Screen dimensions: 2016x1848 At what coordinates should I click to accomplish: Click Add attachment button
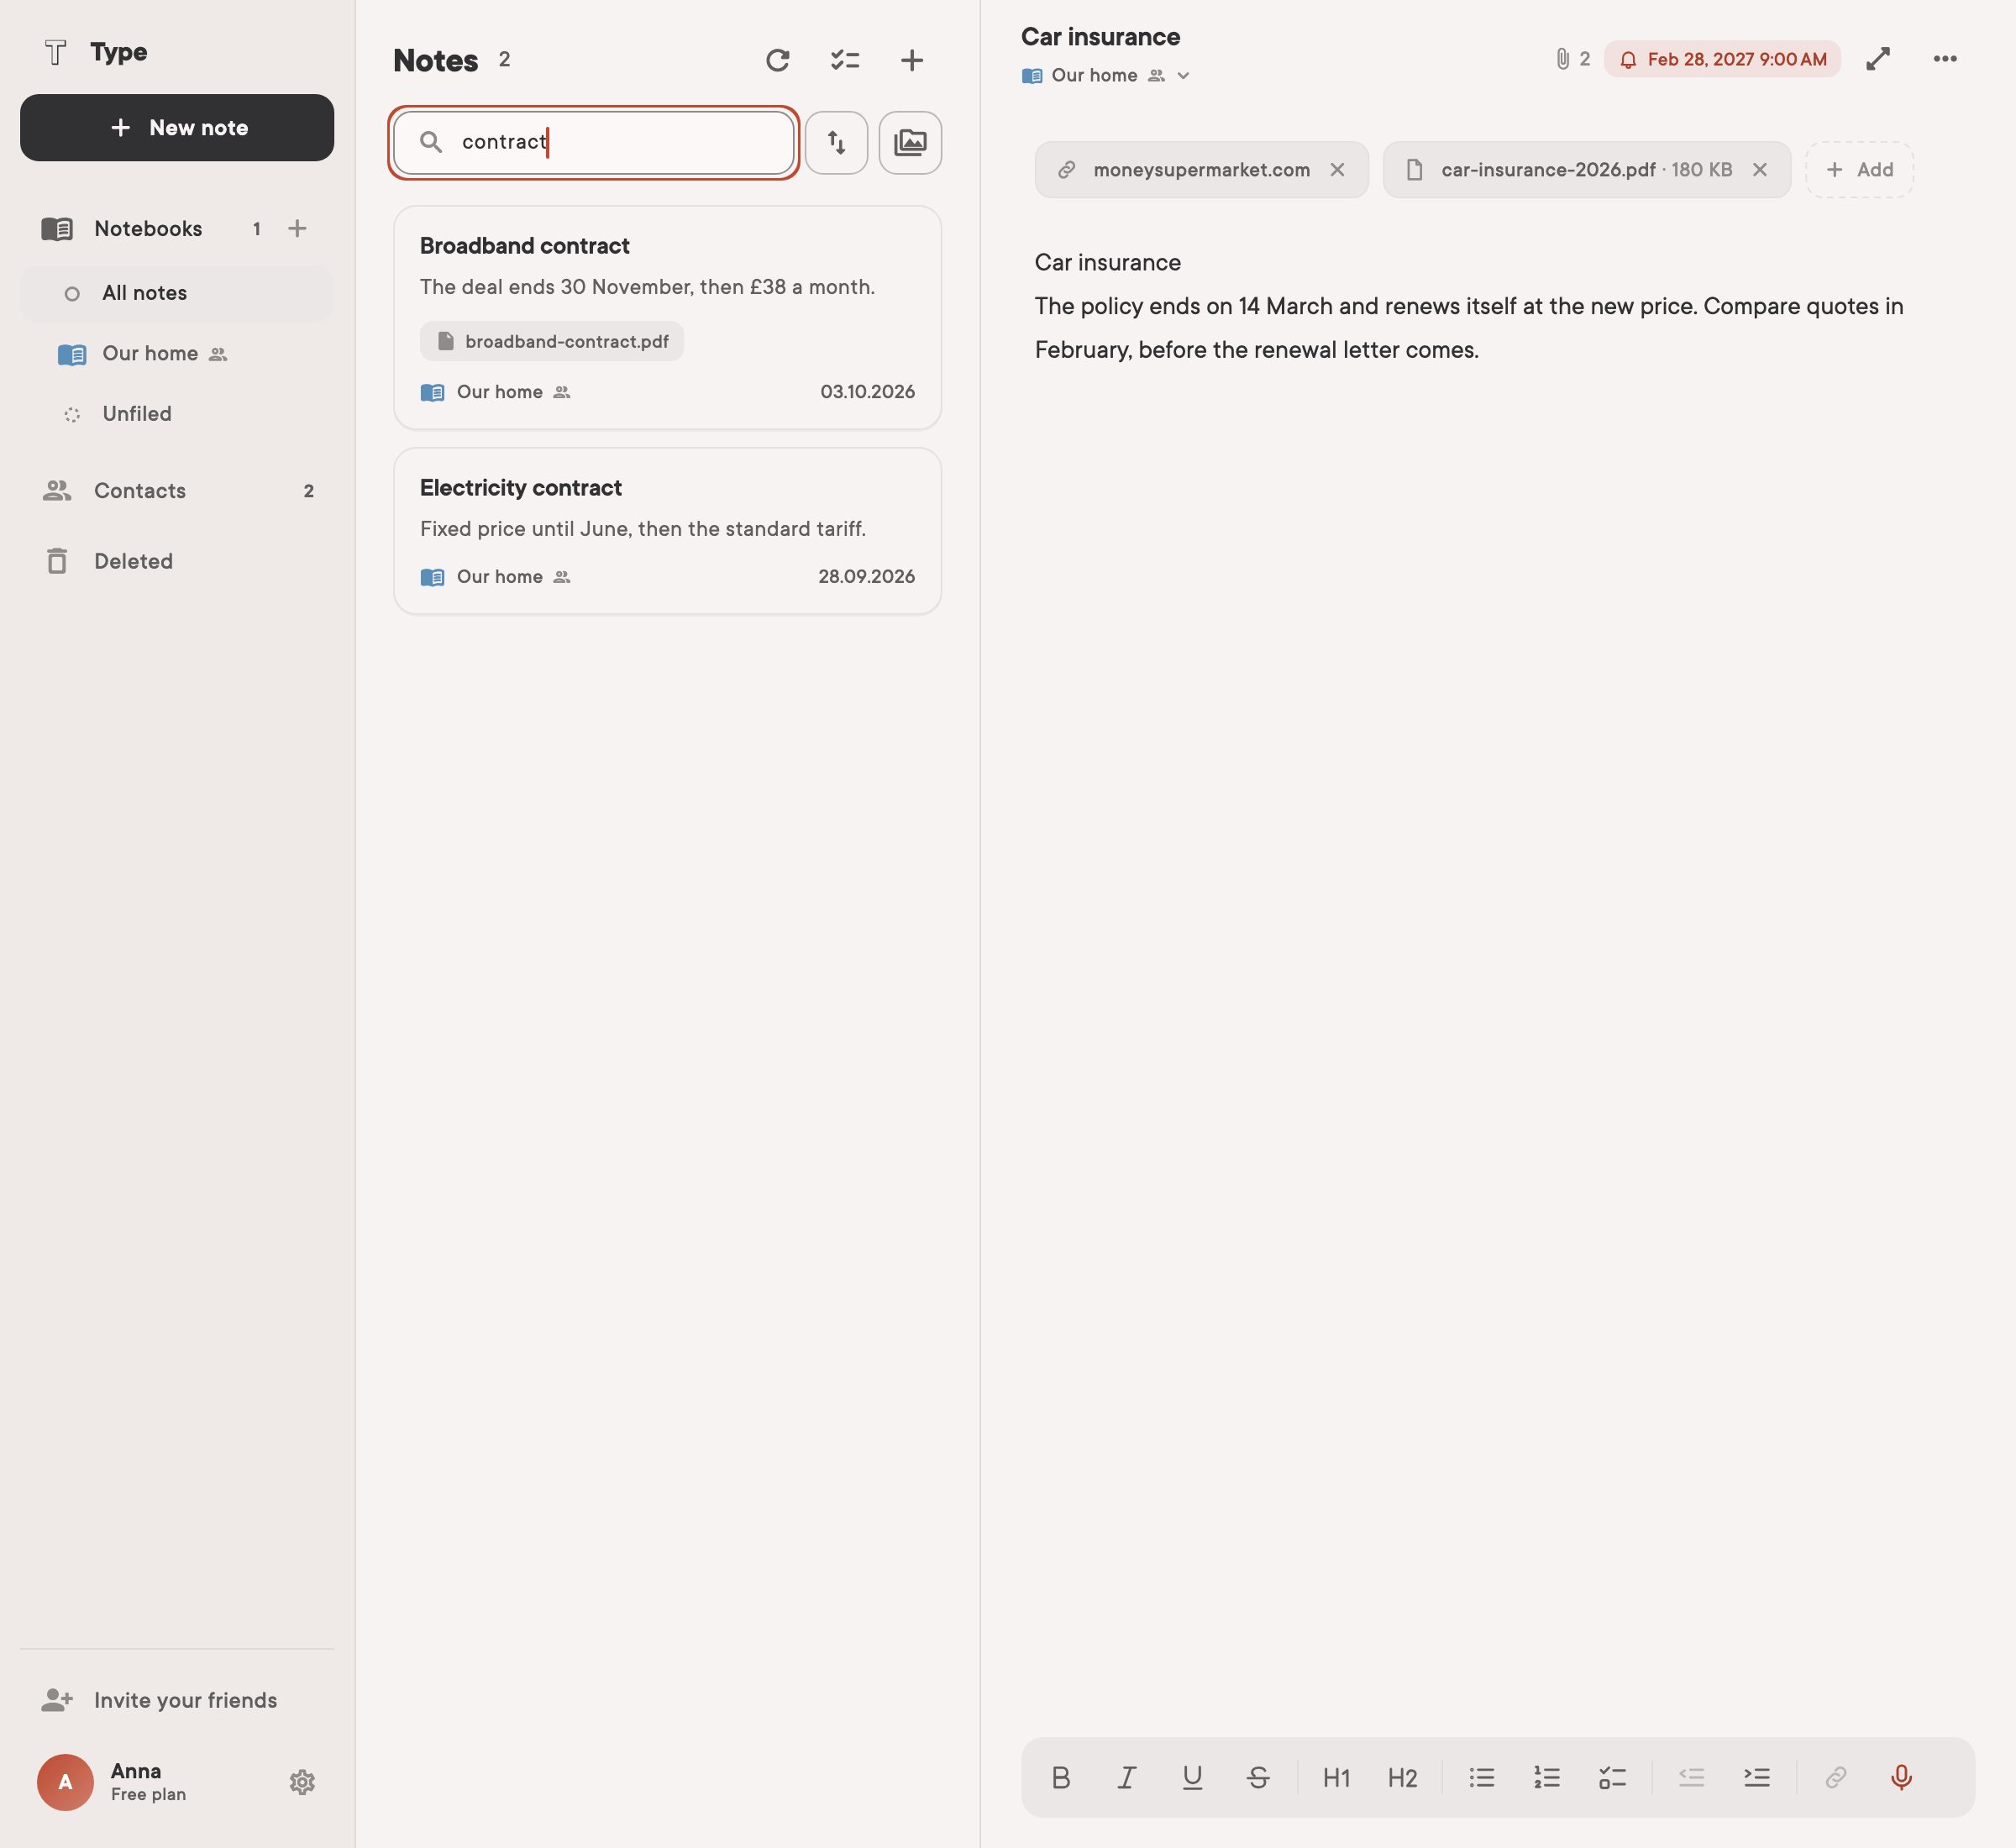click(1859, 170)
